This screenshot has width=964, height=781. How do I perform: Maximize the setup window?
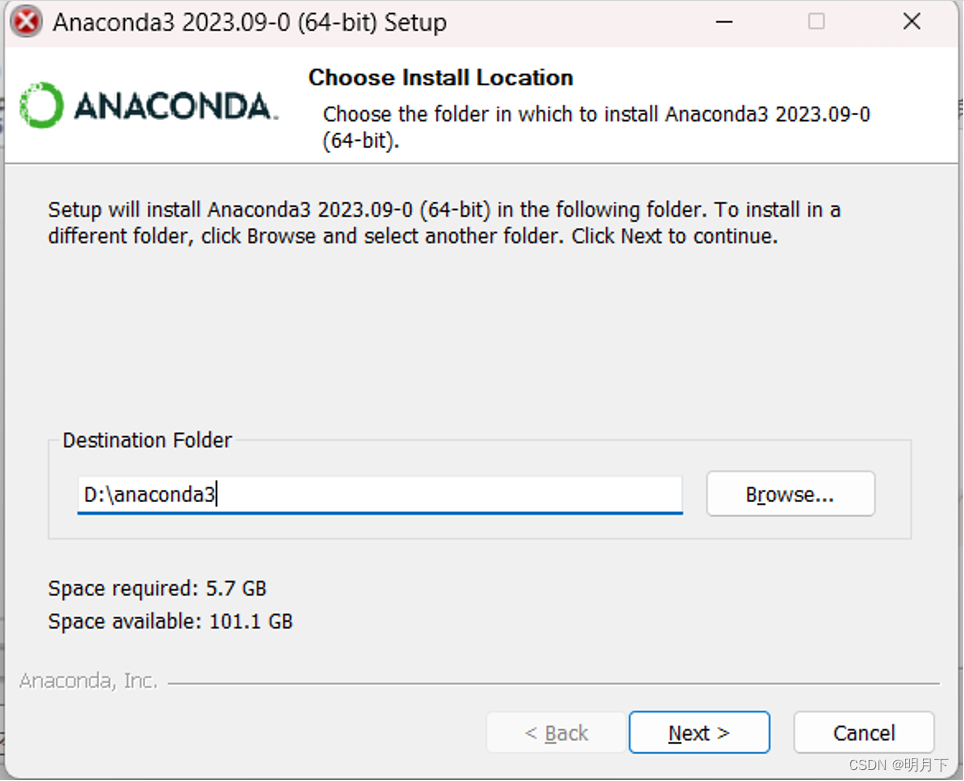(x=816, y=20)
